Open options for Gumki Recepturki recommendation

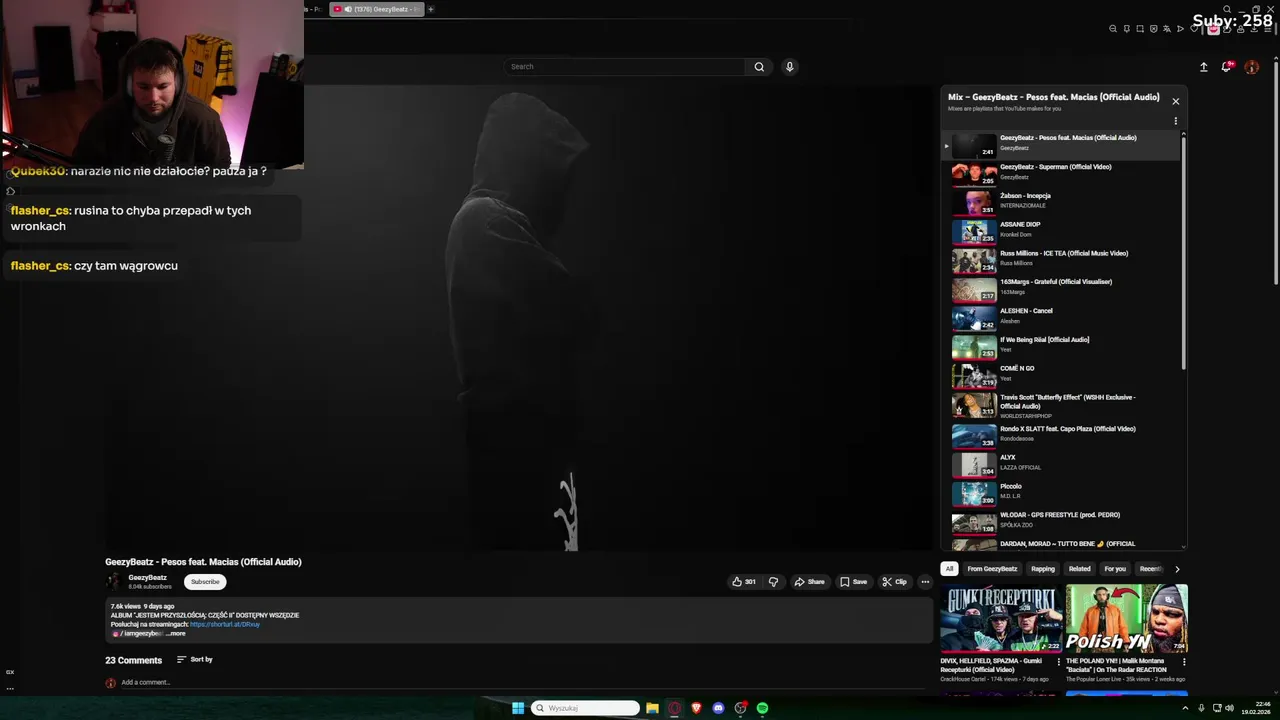pyautogui.click(x=1058, y=662)
